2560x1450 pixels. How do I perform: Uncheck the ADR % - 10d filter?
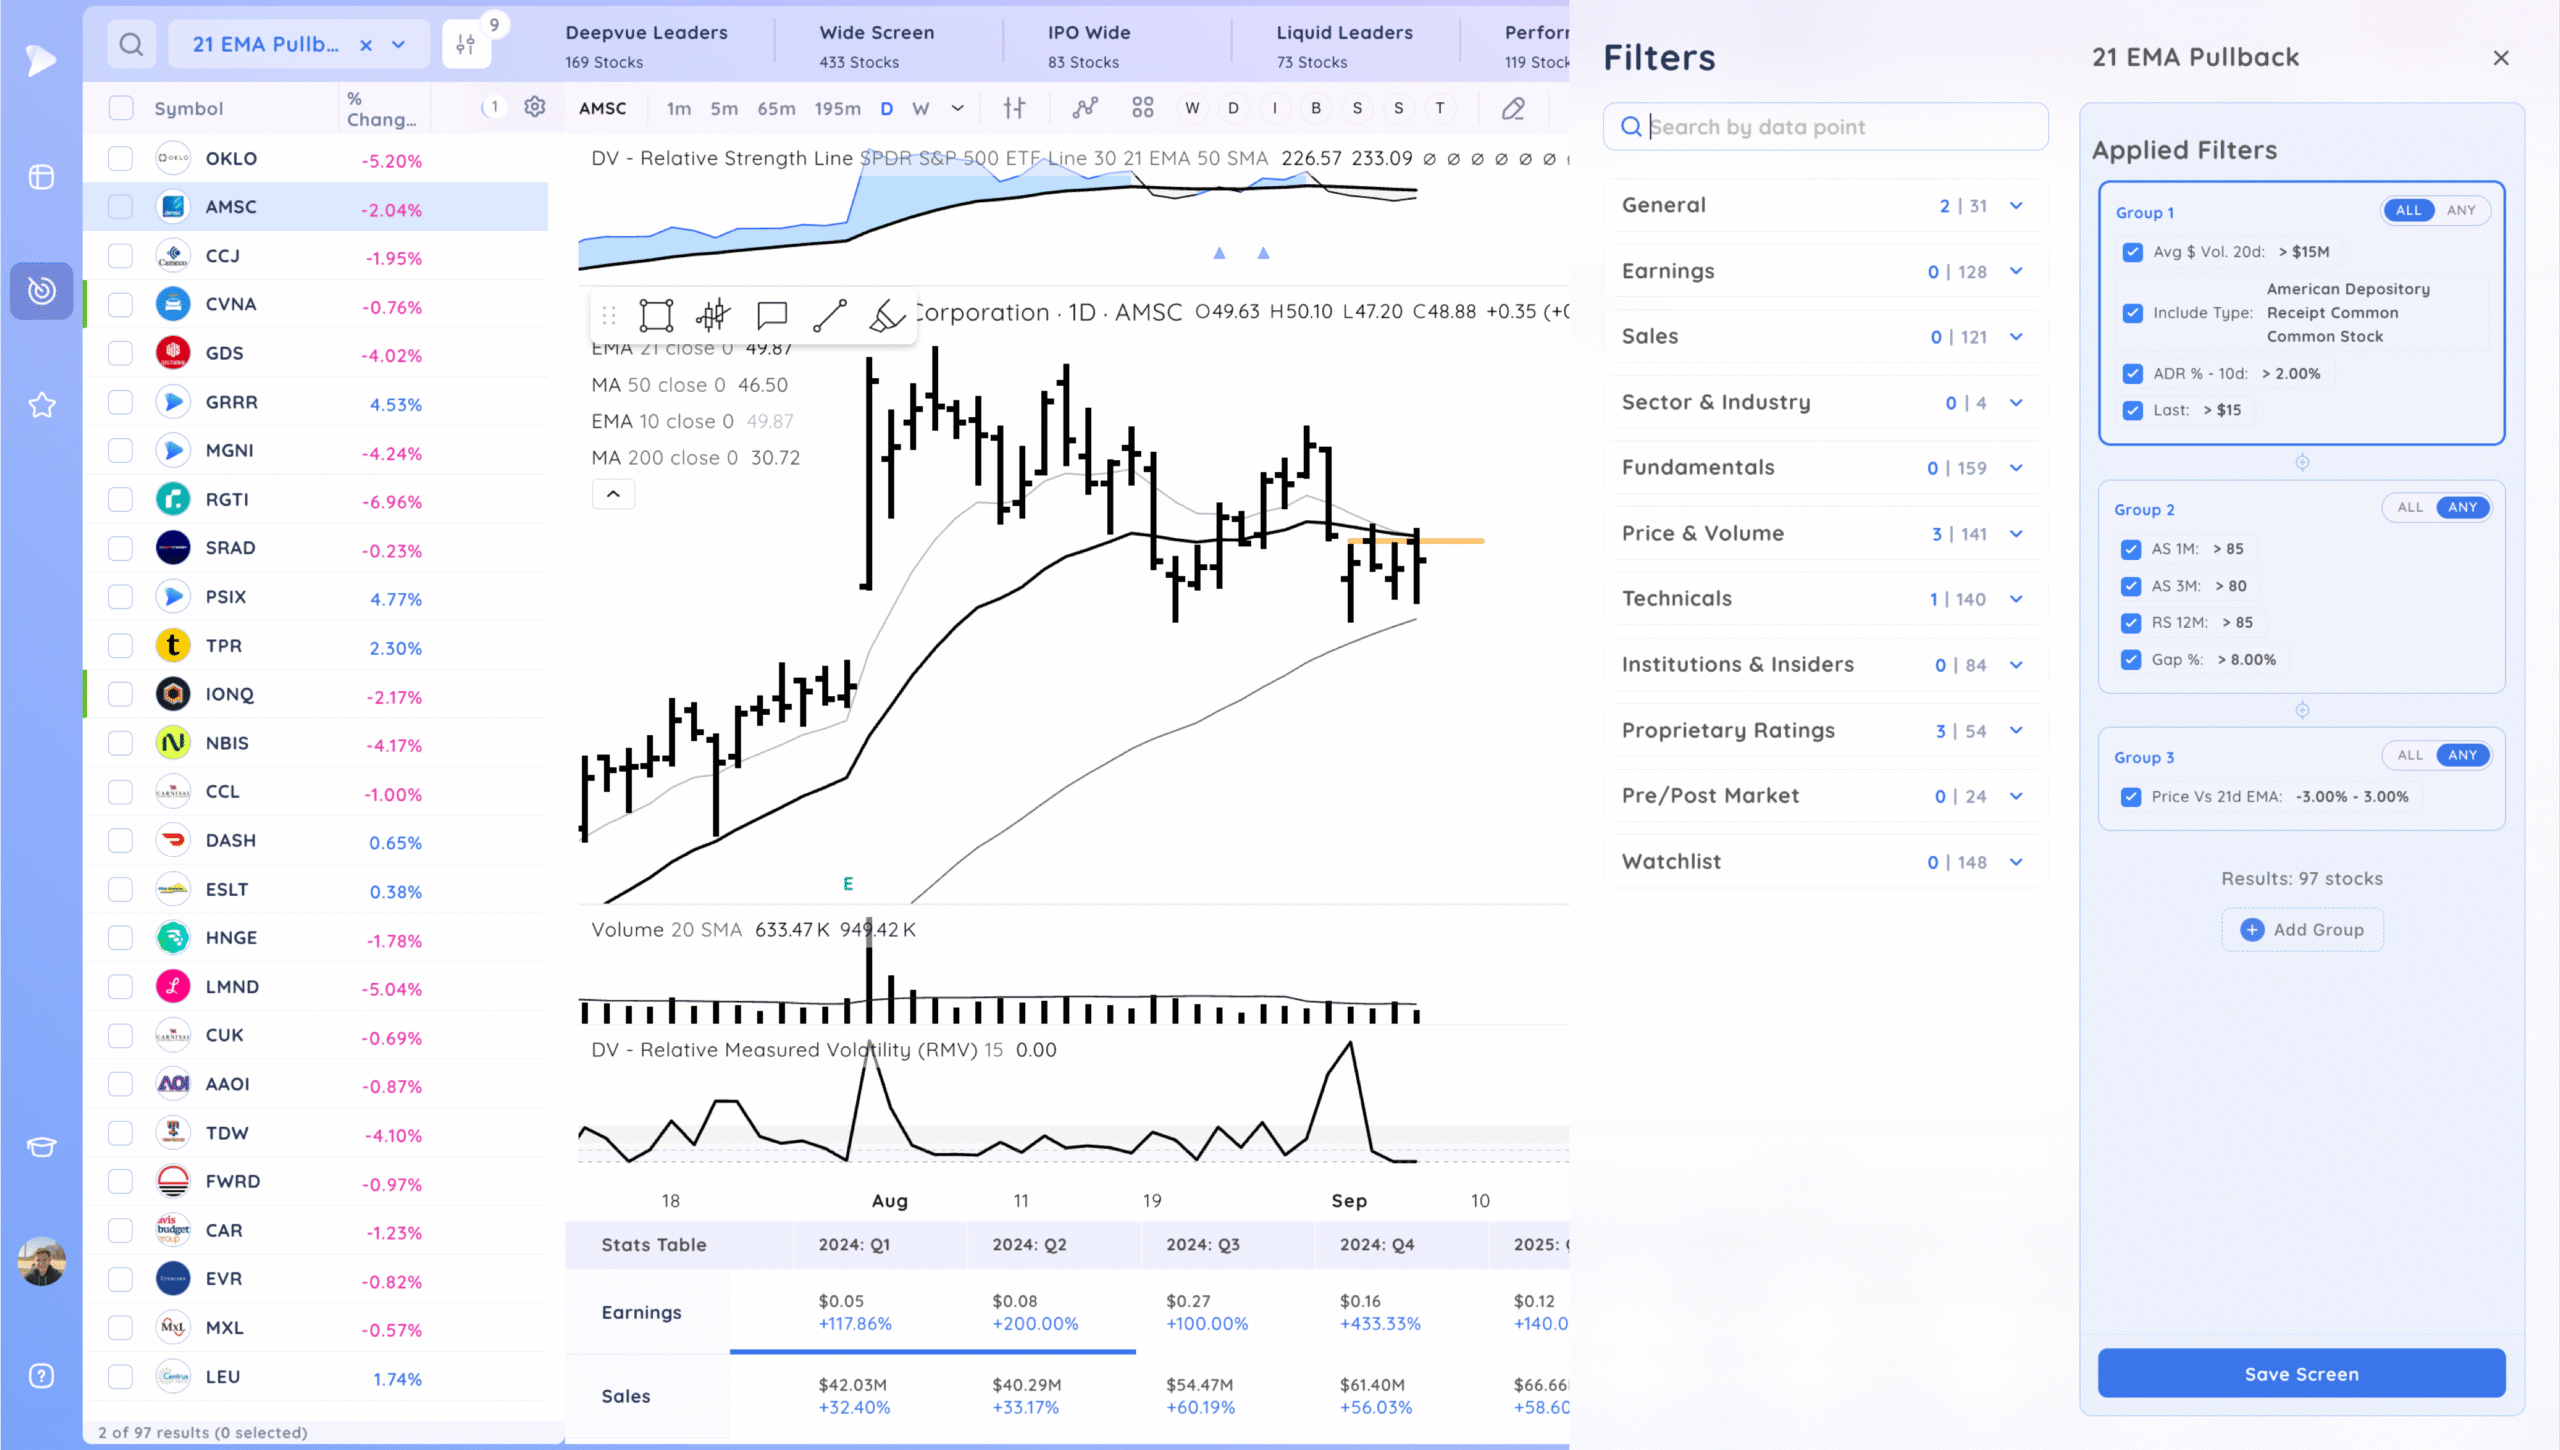[2133, 374]
